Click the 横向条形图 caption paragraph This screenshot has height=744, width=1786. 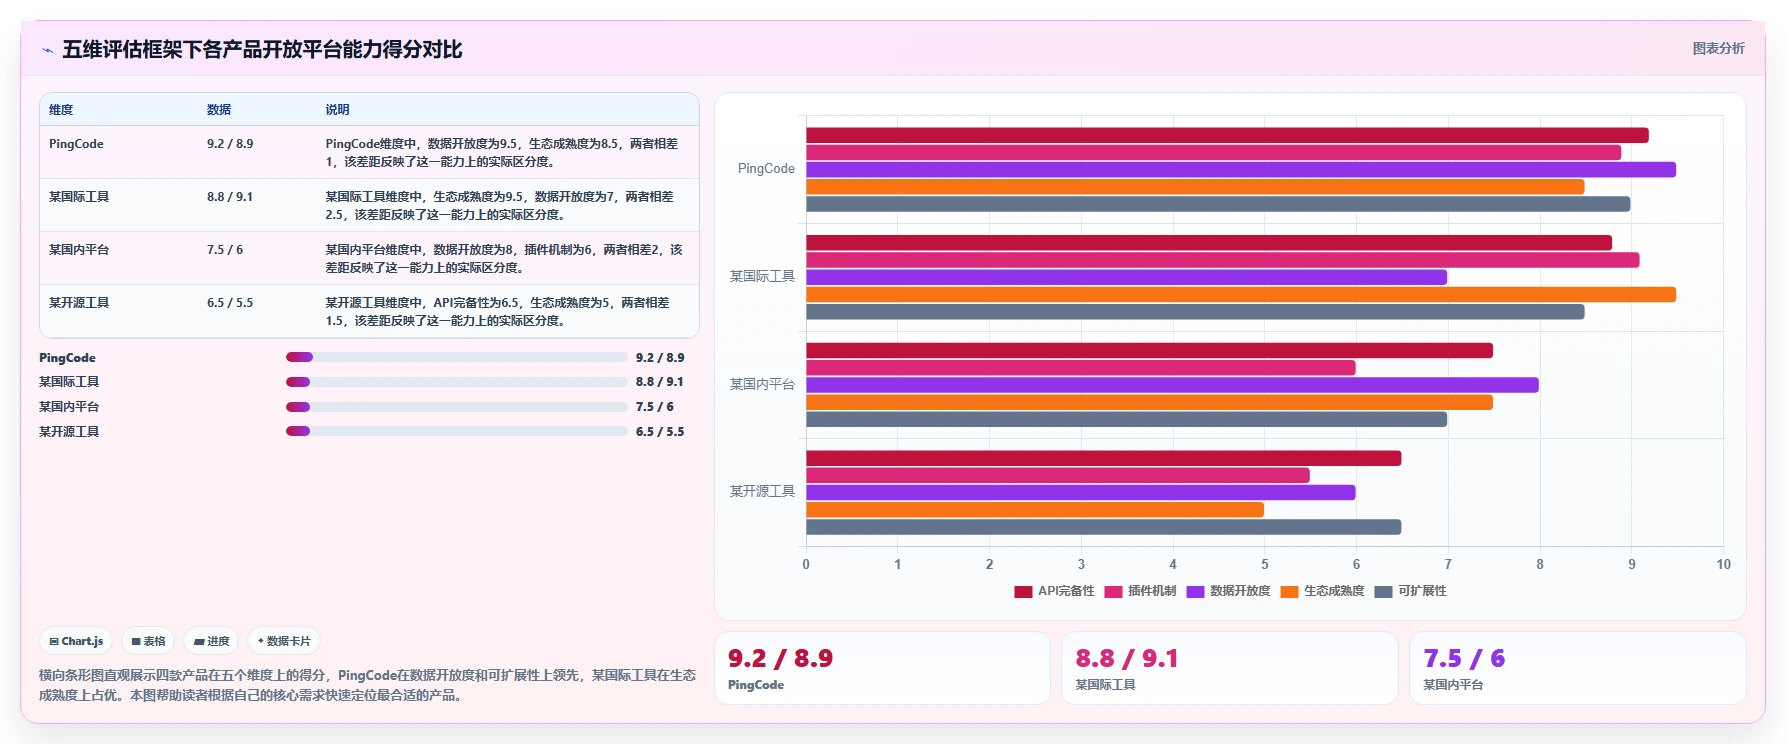(x=368, y=685)
